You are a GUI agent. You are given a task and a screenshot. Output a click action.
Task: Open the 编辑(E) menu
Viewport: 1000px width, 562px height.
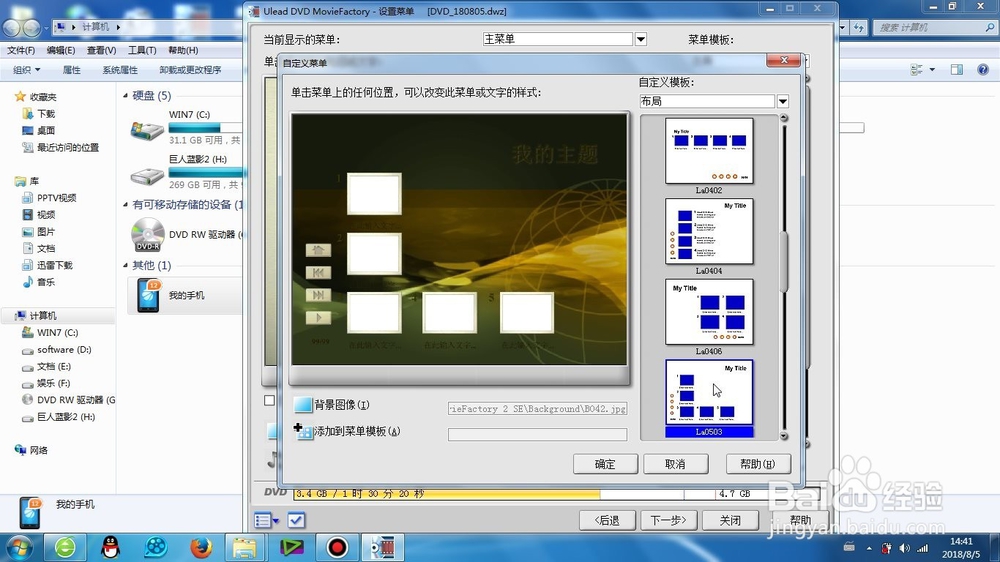(x=61, y=50)
